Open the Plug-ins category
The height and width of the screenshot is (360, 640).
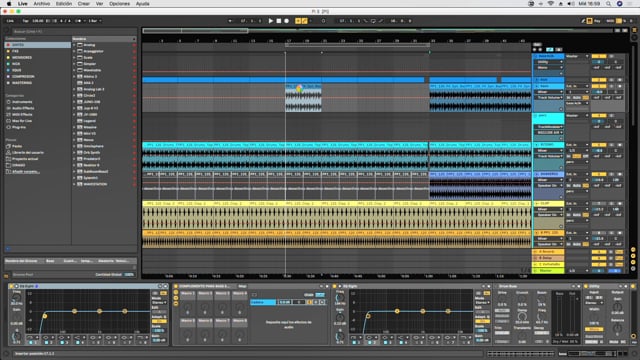coord(19,127)
